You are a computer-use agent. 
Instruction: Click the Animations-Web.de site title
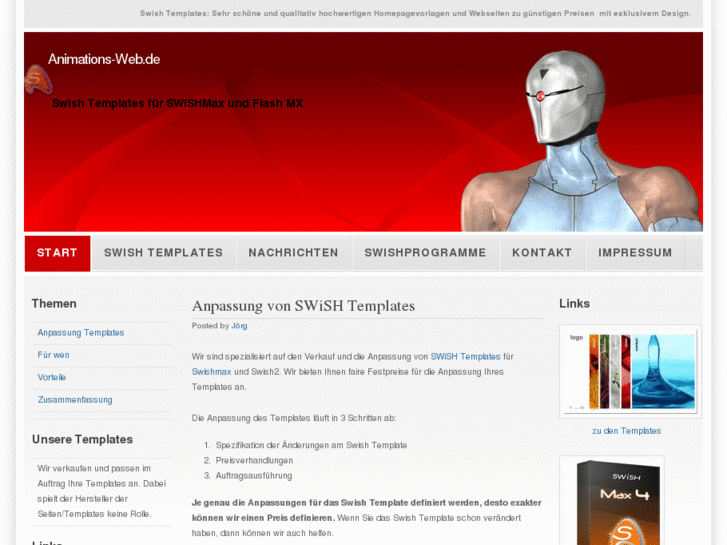point(104,59)
